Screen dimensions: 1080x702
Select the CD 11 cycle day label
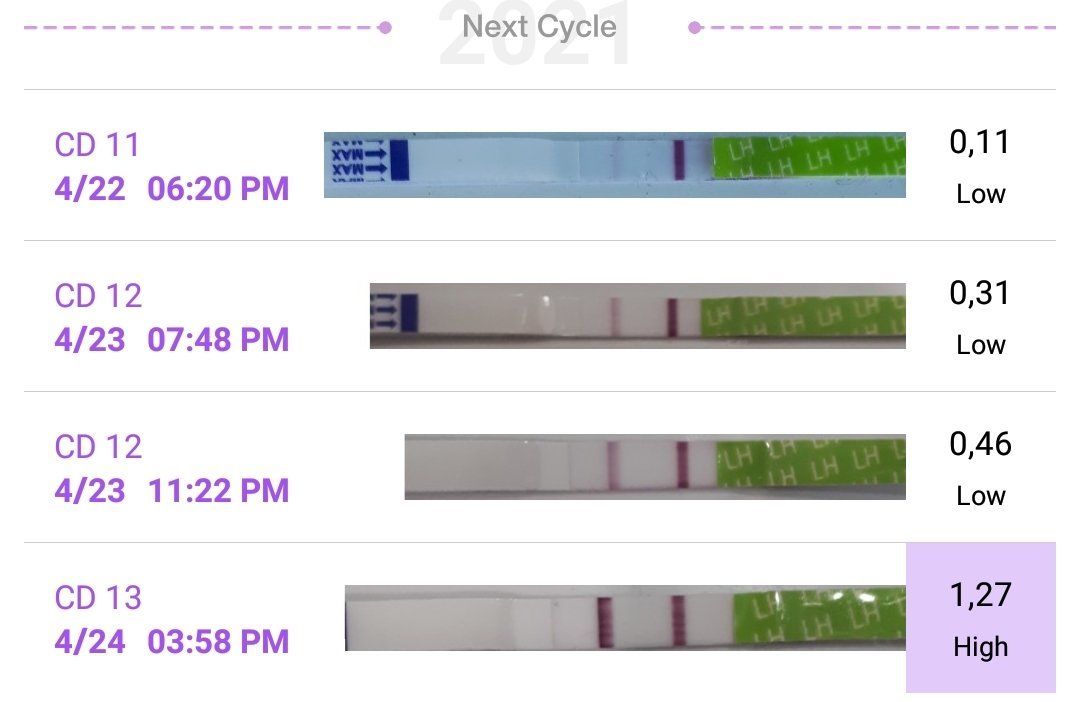coord(98,145)
